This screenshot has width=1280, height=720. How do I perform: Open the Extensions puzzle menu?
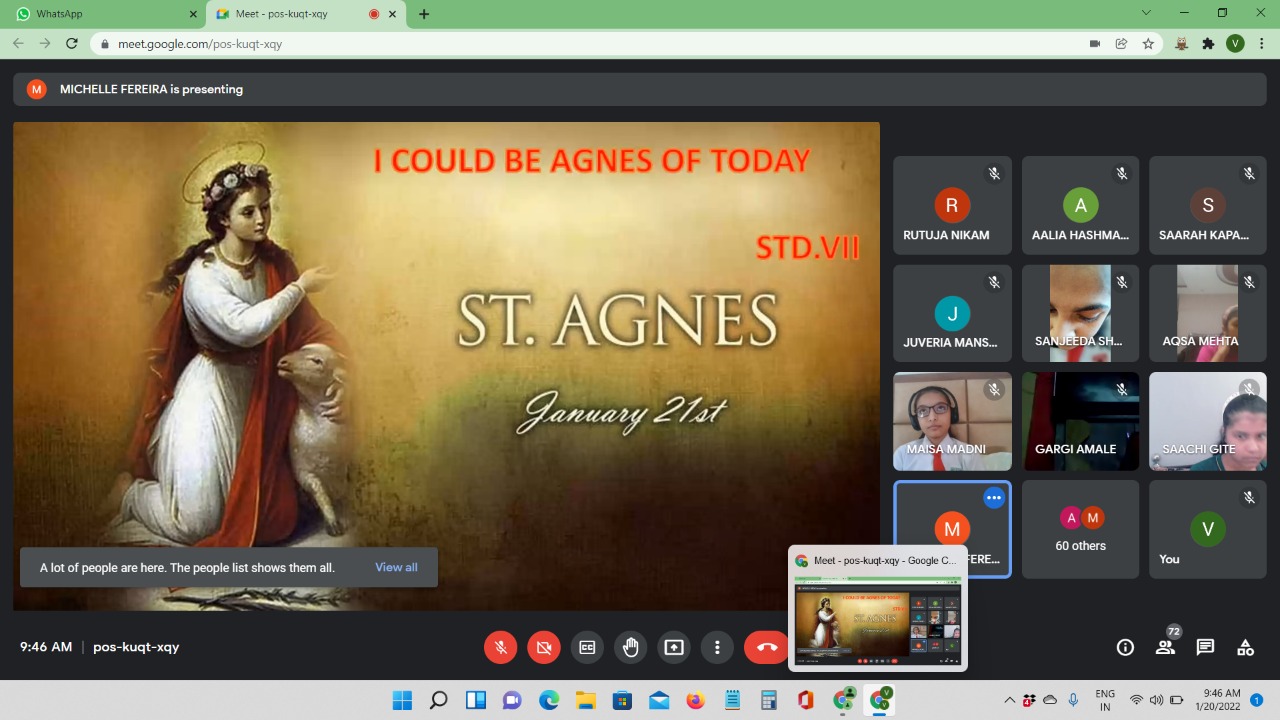click(1208, 43)
